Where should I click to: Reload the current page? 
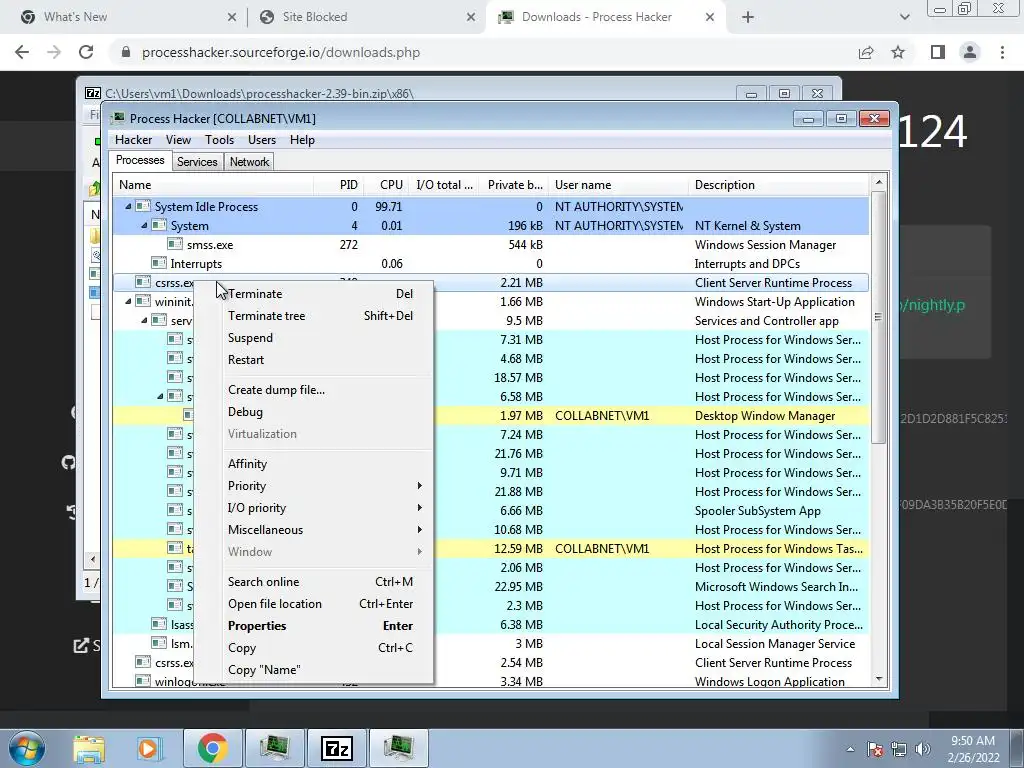86,52
